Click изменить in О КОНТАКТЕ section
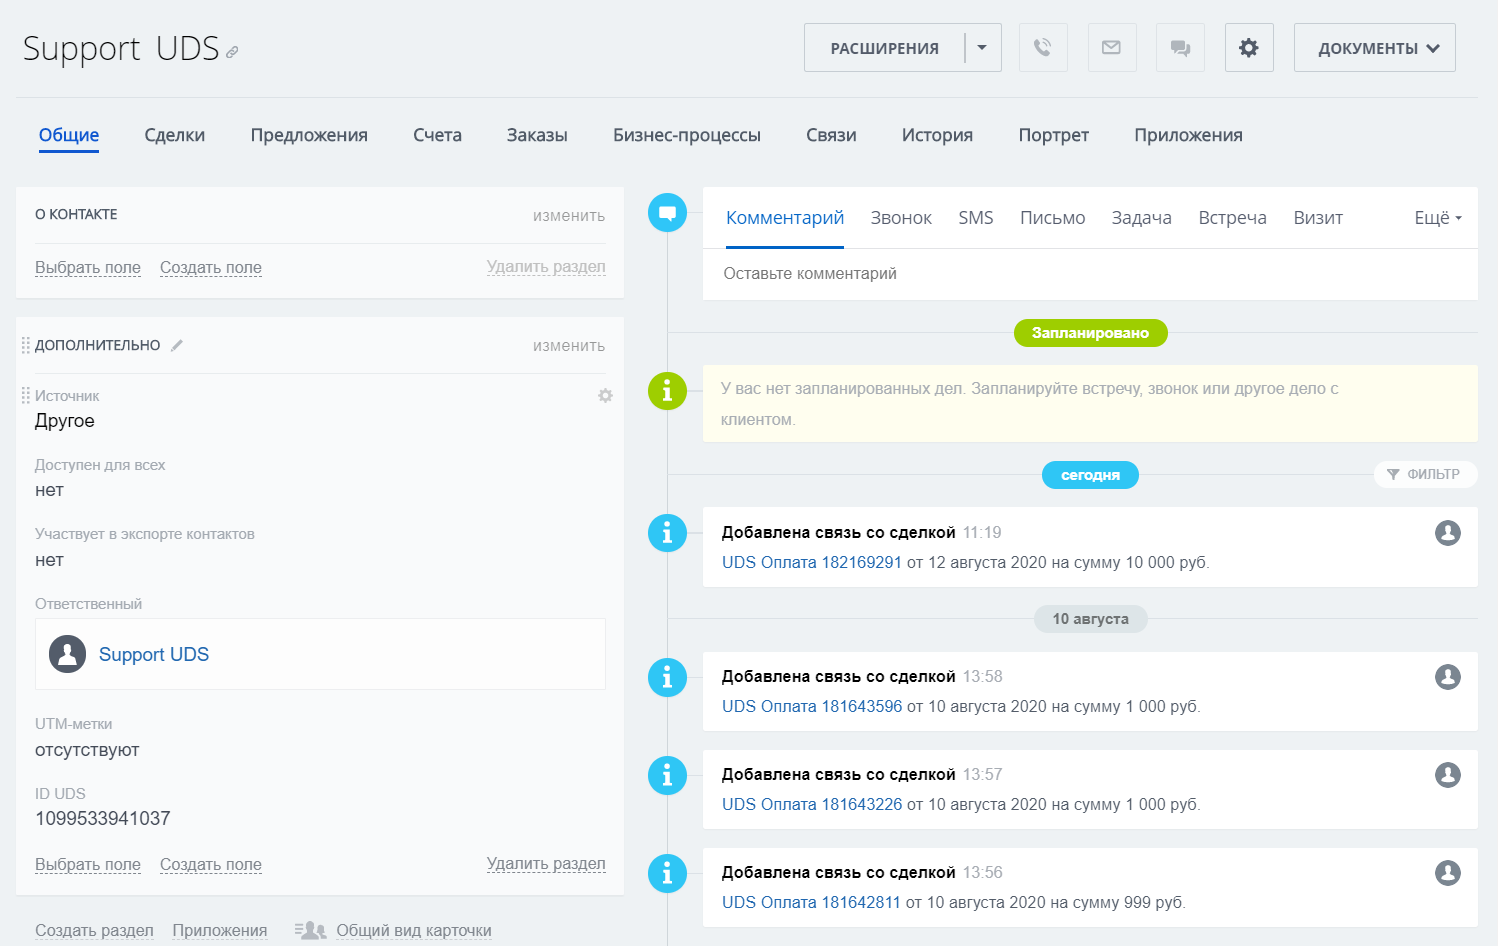Viewport: 1498px width, 946px height. [x=569, y=215]
